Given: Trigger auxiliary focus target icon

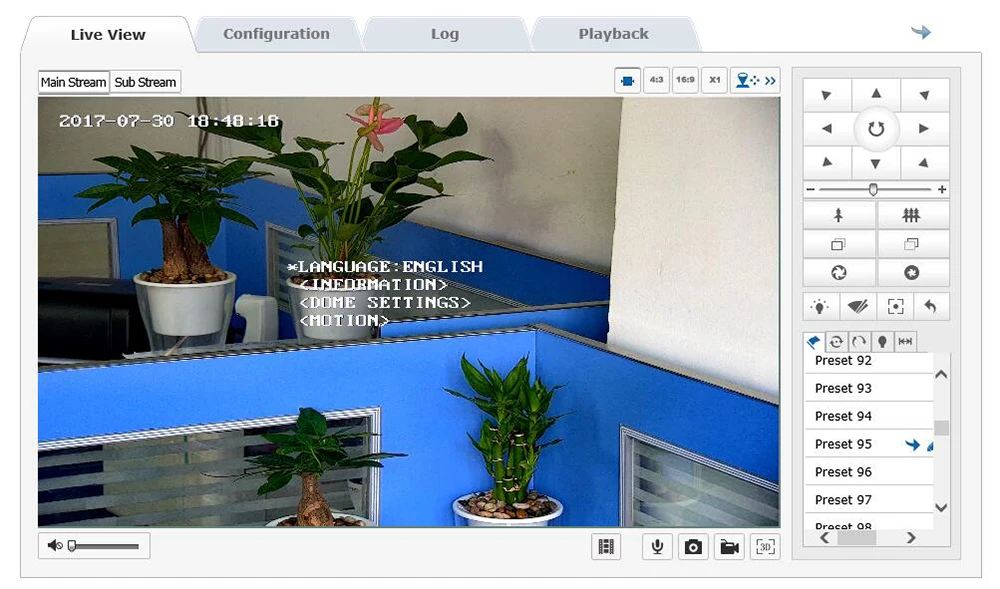Looking at the screenshot, I should (895, 307).
